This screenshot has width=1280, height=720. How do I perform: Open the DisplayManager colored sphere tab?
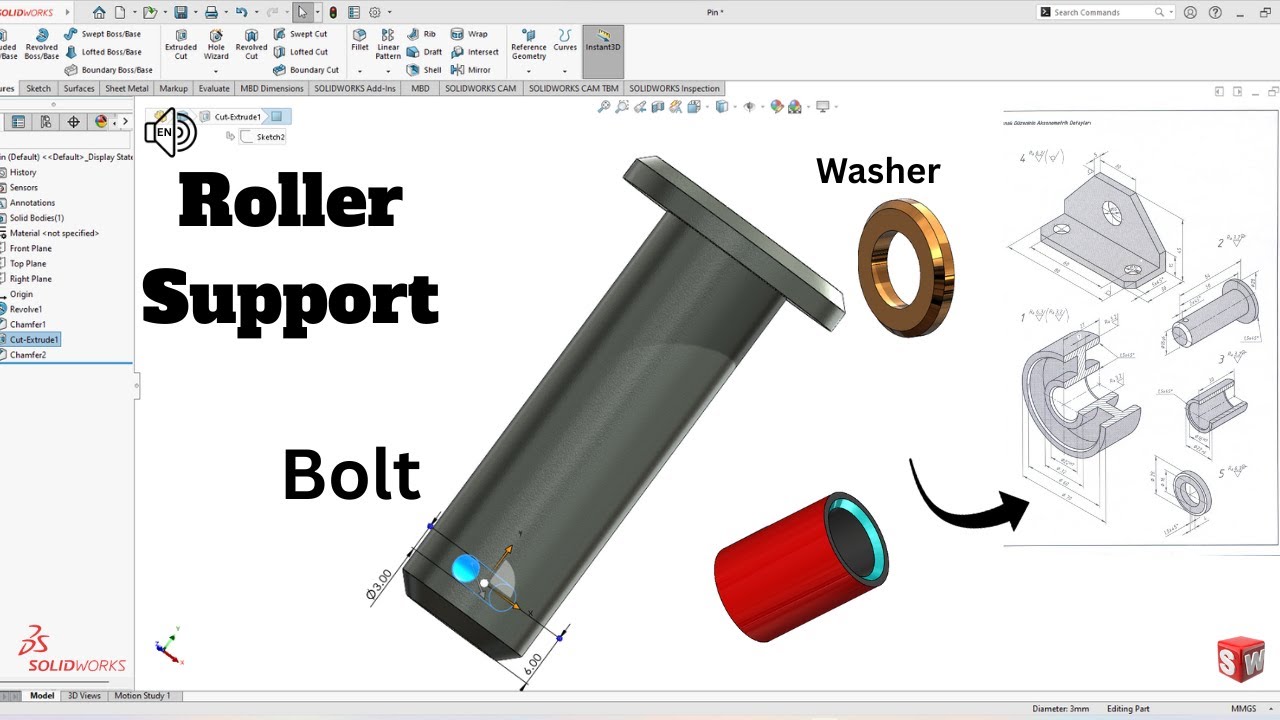101,122
